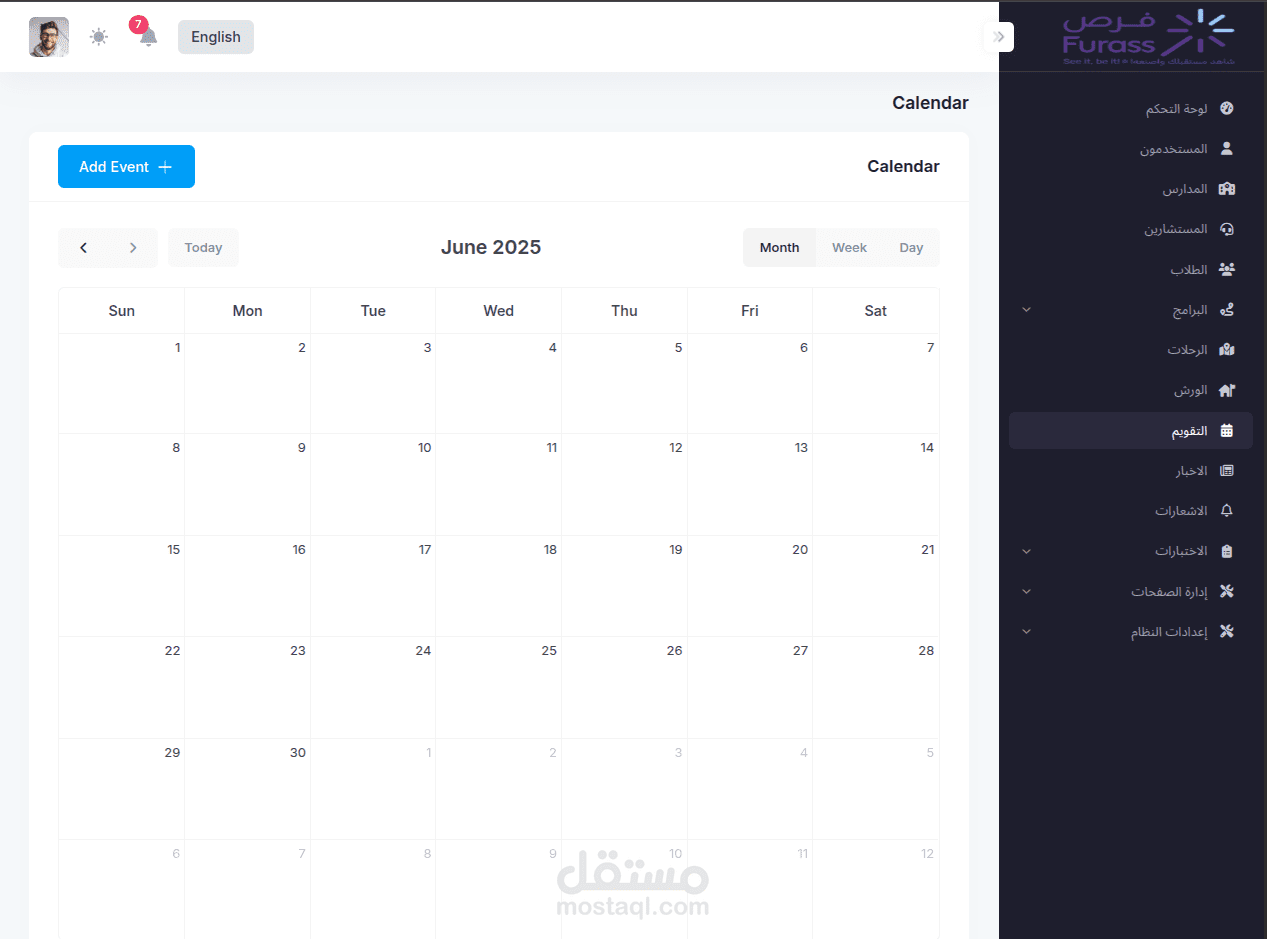Click the page management tools icon
The width and height of the screenshot is (1267, 939).
1227,592
